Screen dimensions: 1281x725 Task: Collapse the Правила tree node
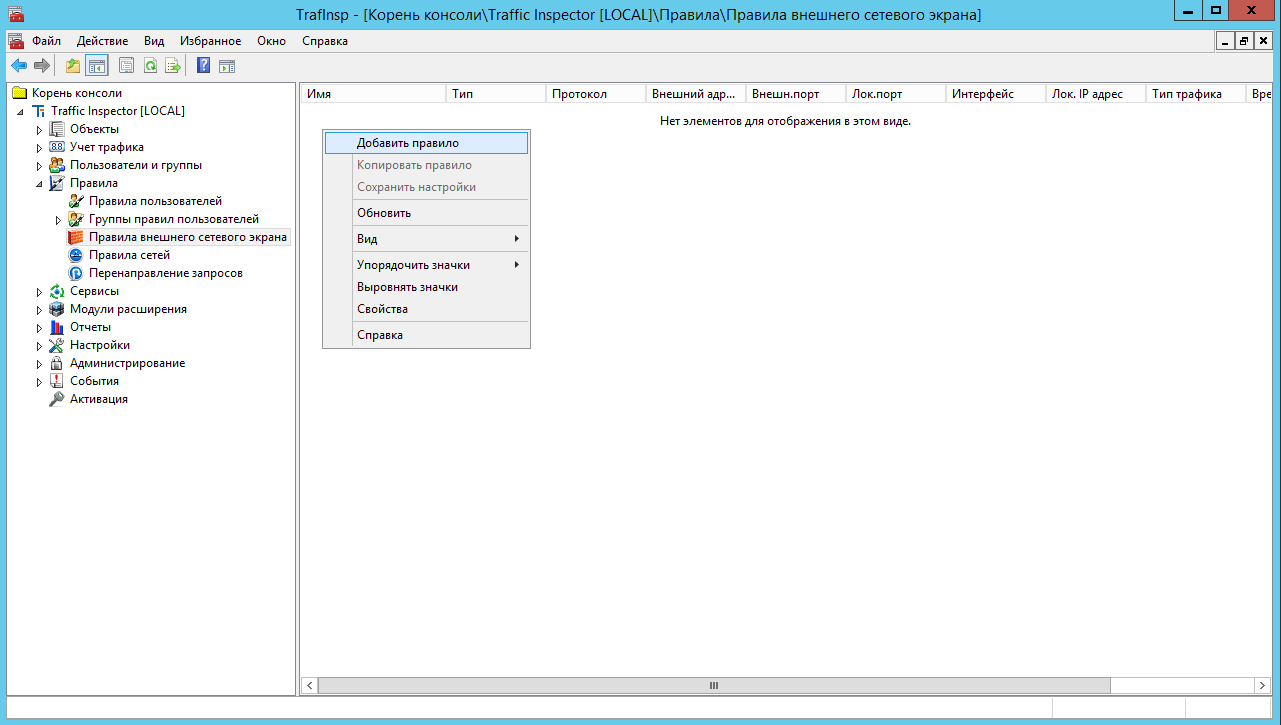pyautogui.click(x=40, y=183)
